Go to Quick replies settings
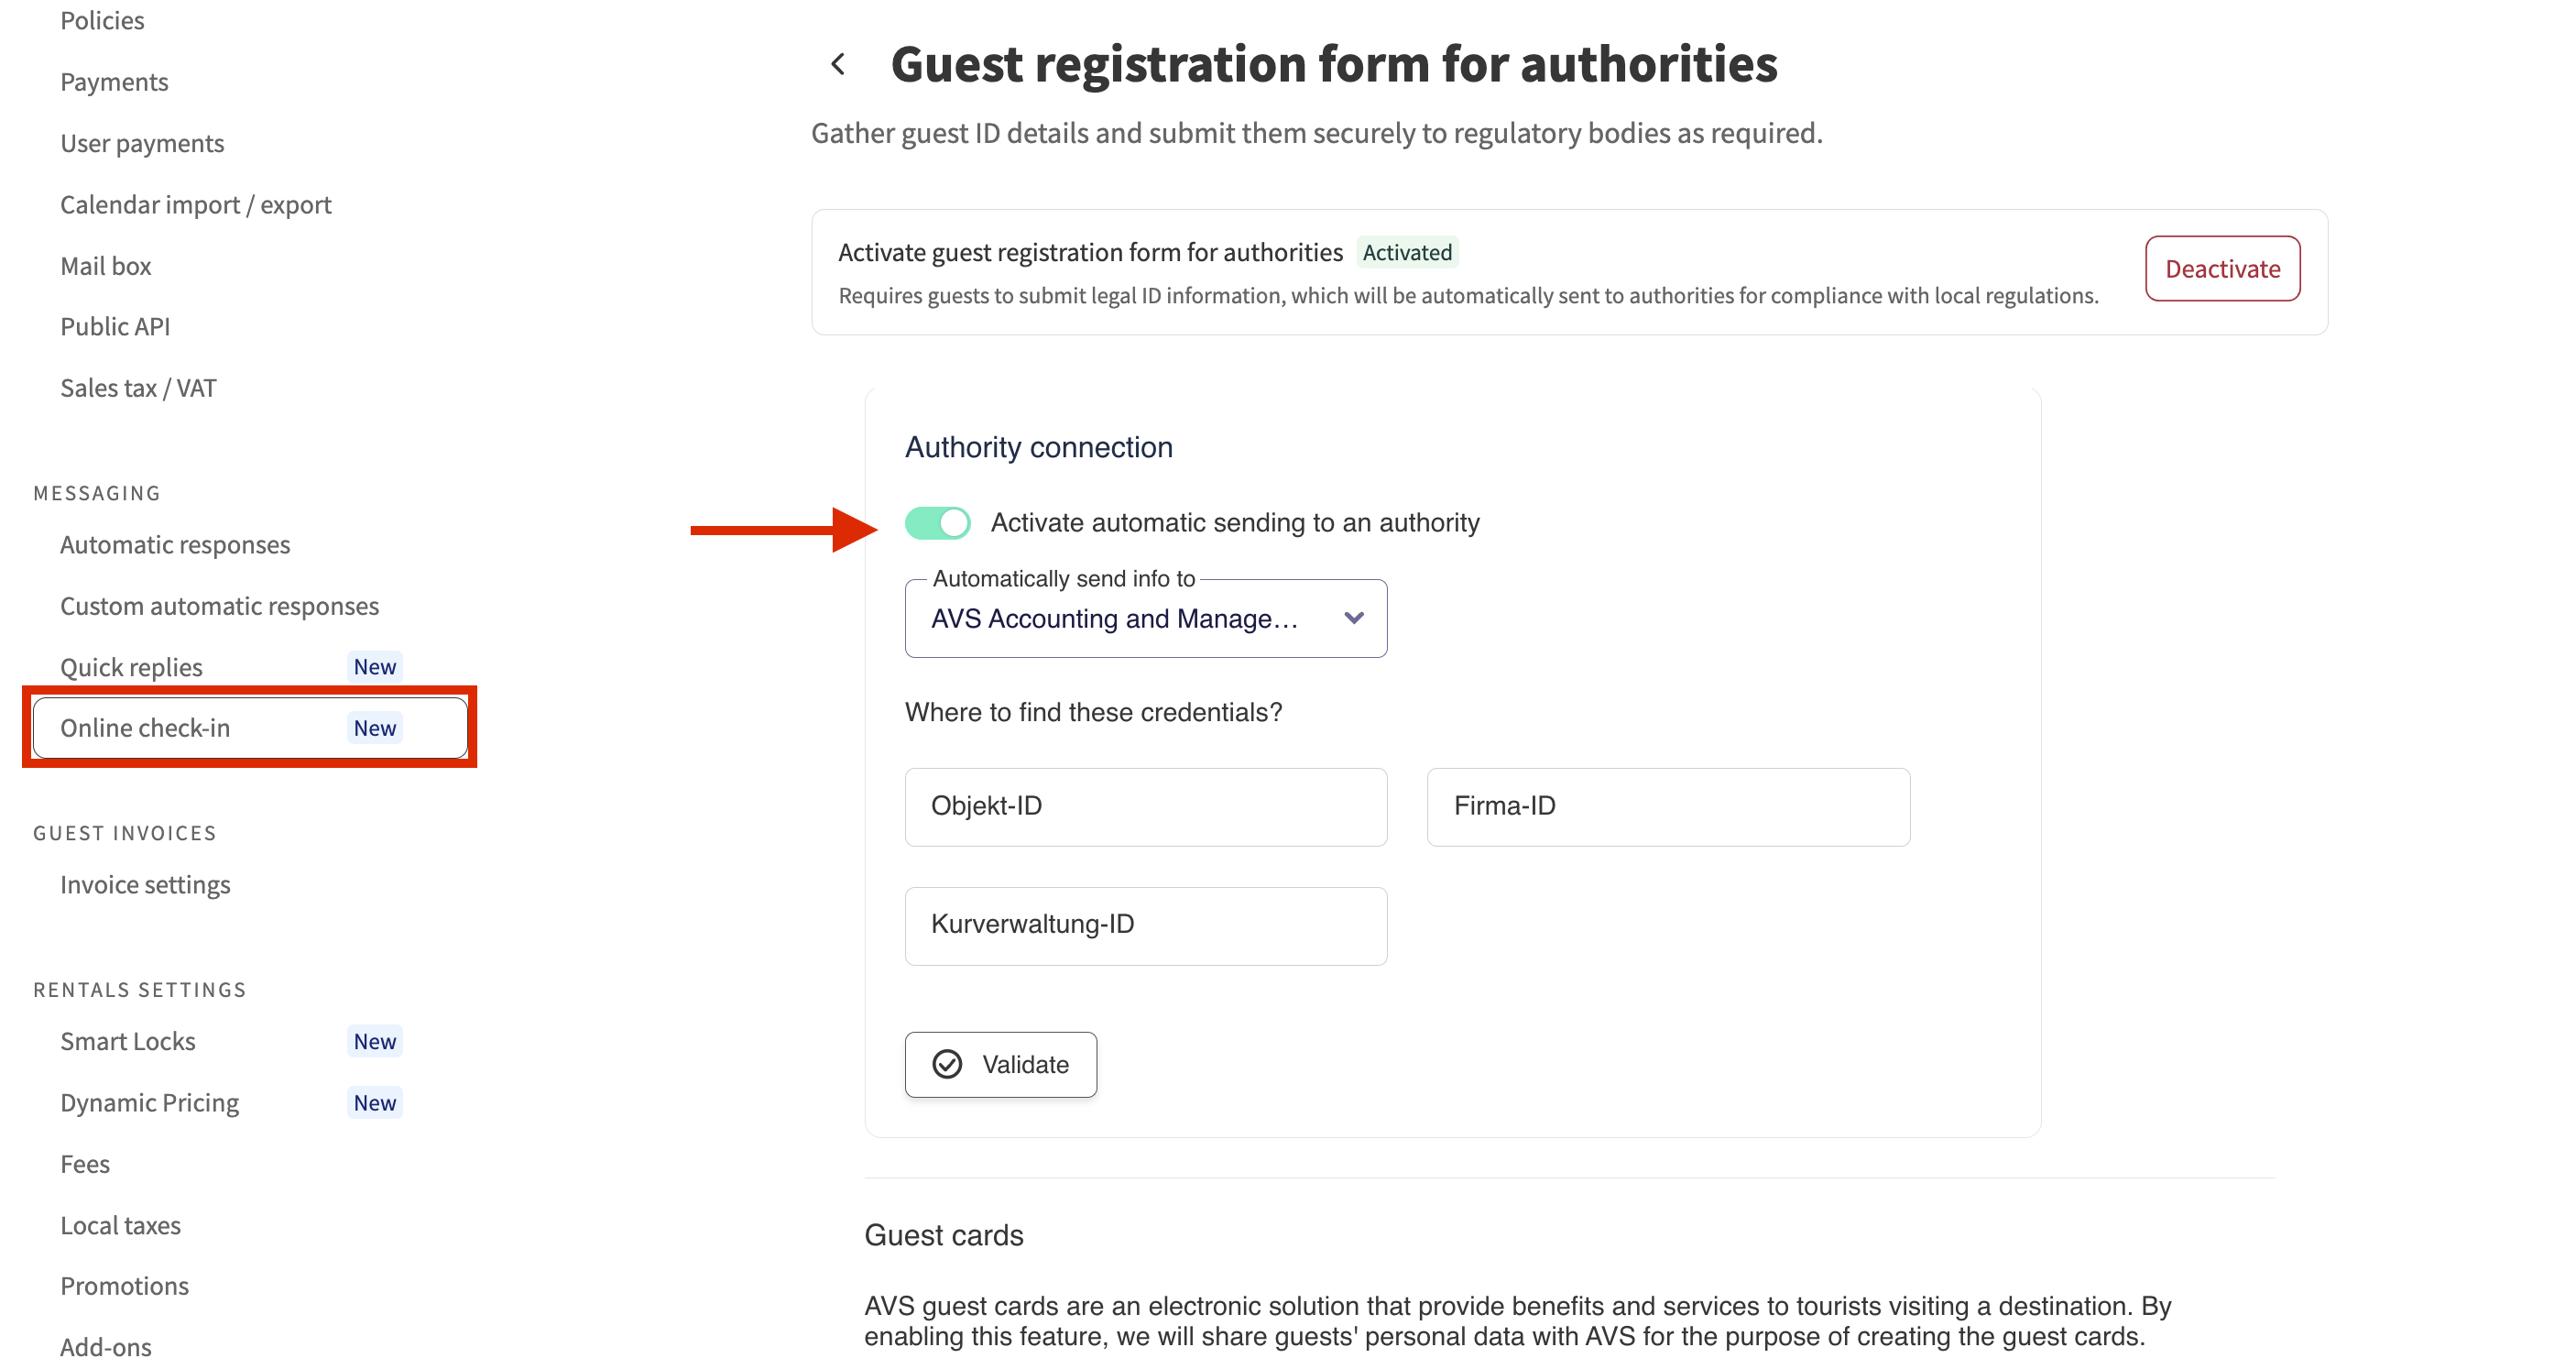The width and height of the screenshot is (2576, 1369). click(x=132, y=667)
